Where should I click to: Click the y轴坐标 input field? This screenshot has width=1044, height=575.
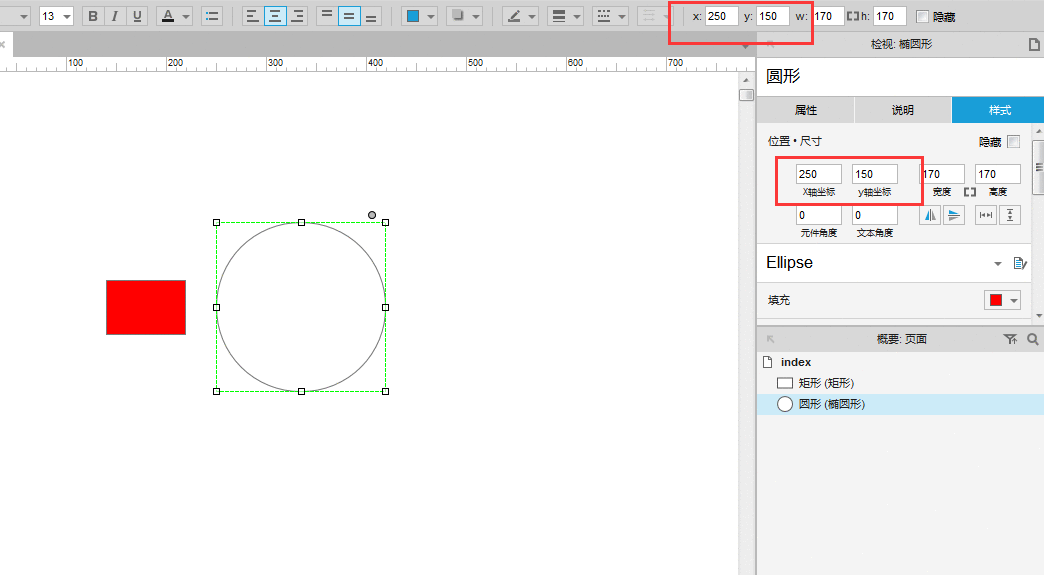[x=875, y=174]
